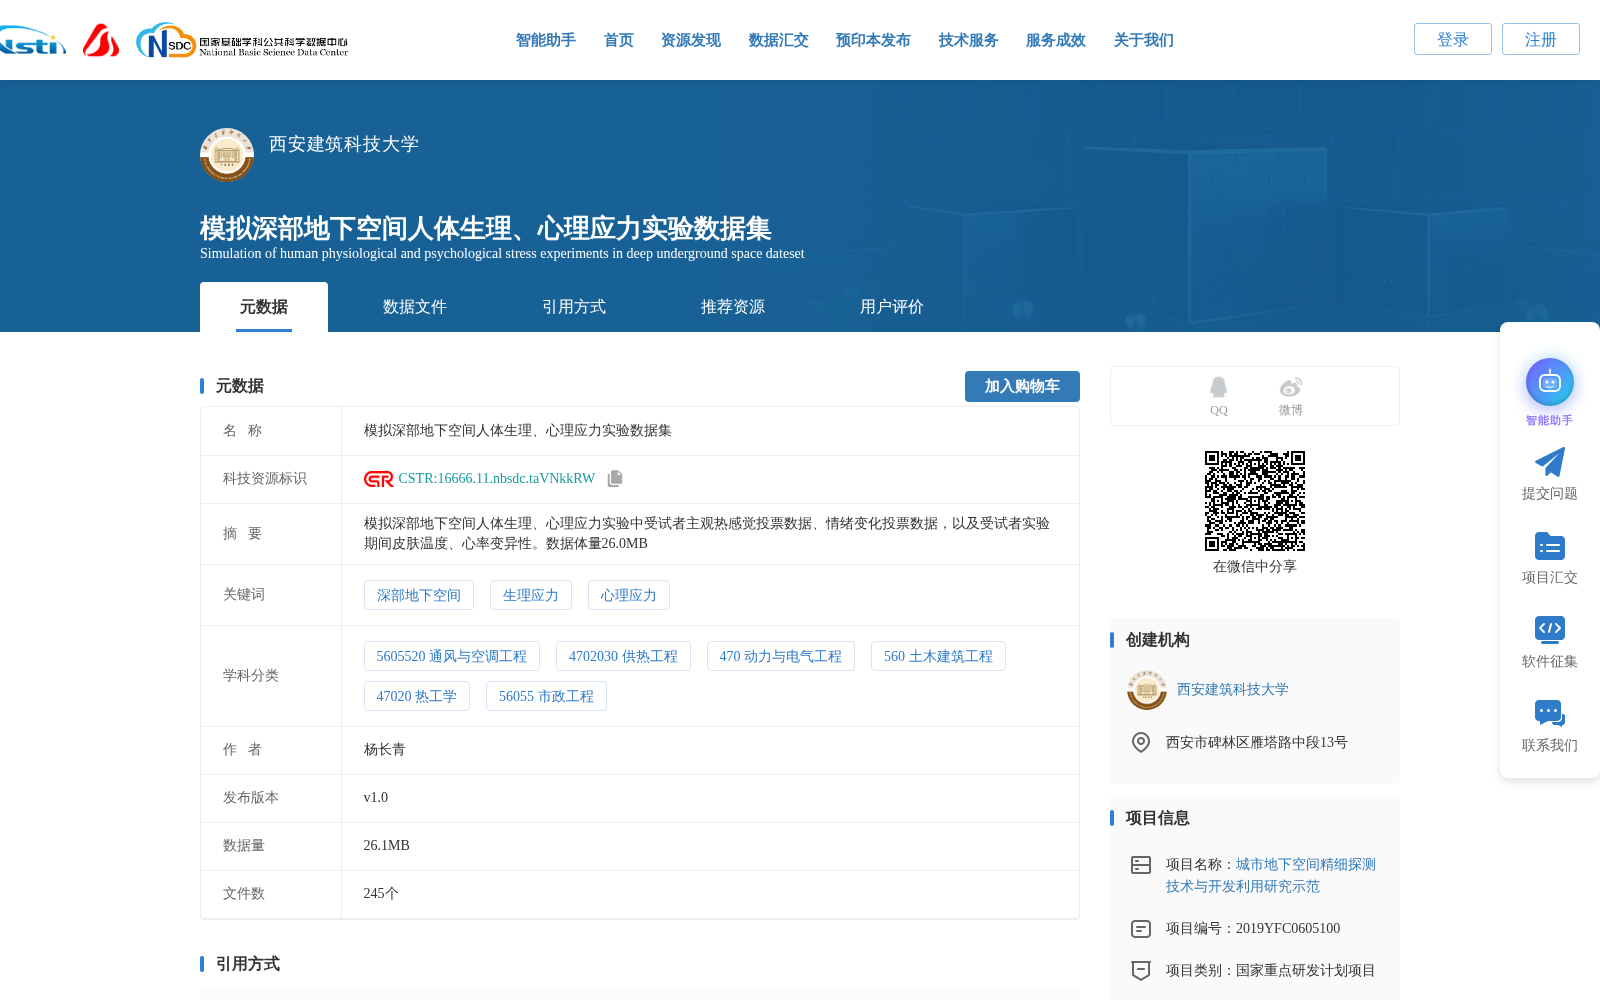
Task: Open the 城市地下空间精细探测 project link
Action: point(1271,875)
